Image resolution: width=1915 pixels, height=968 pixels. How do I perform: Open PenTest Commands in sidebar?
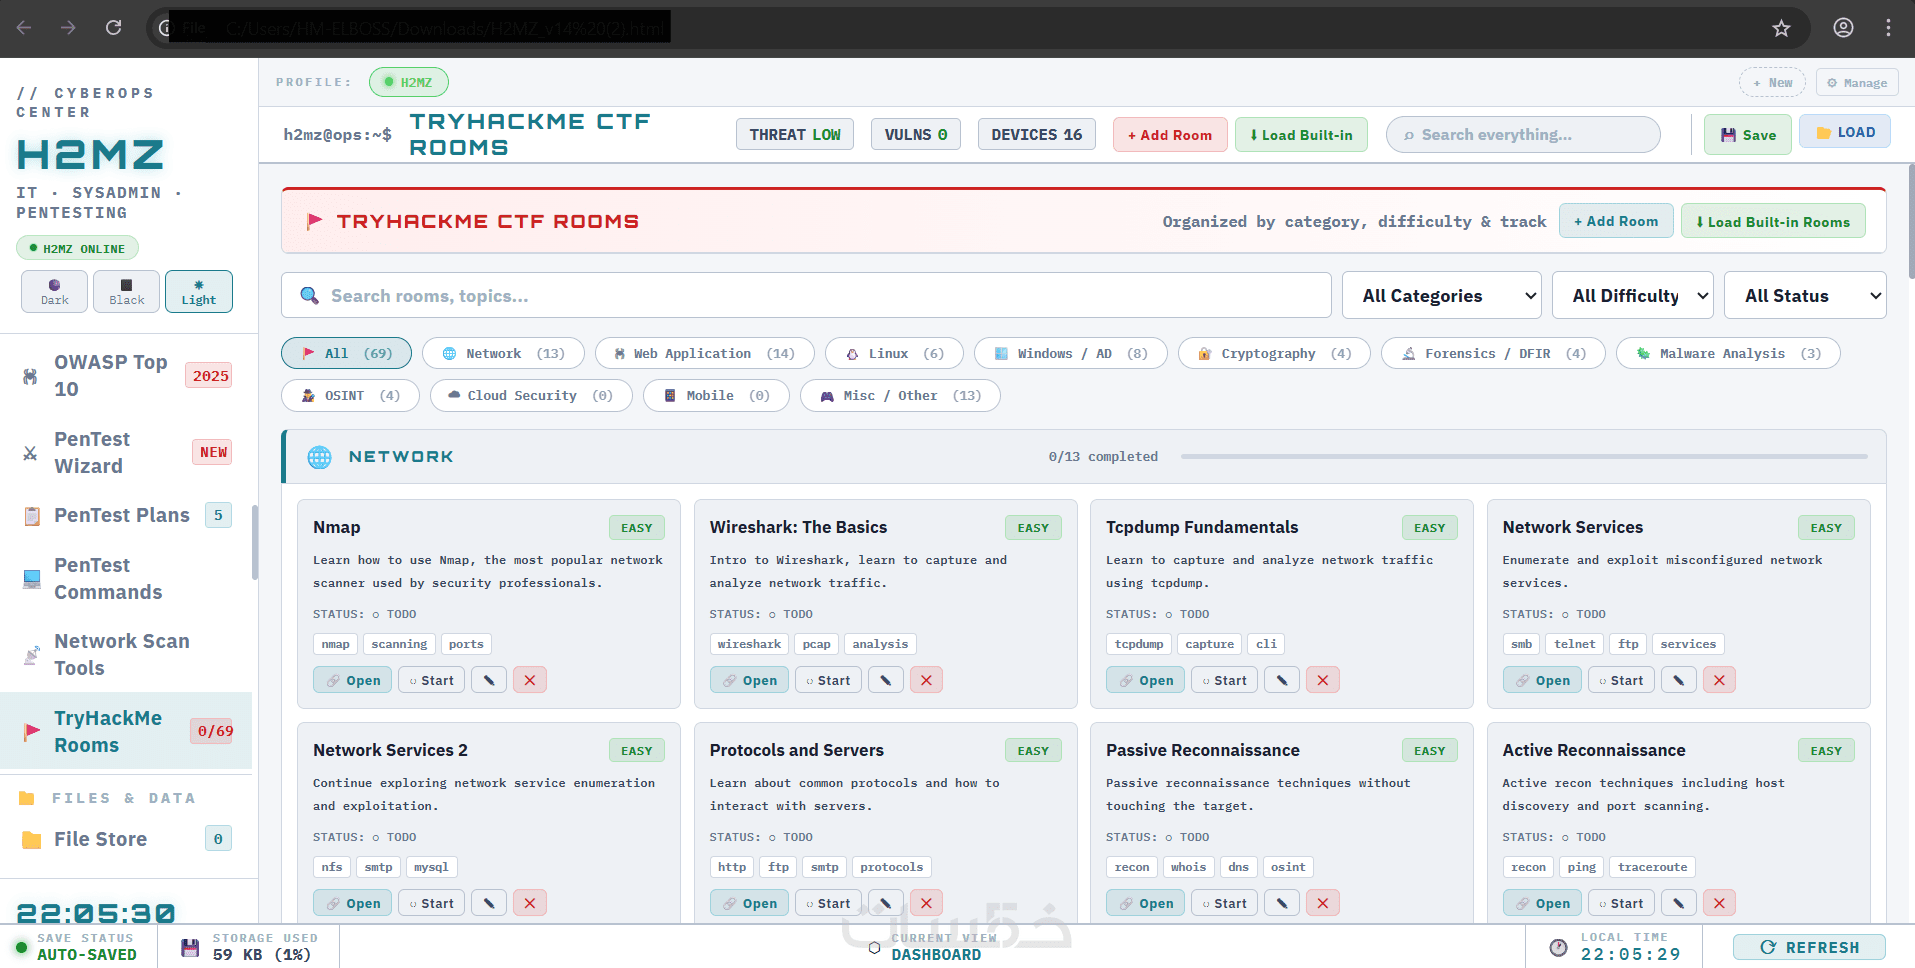tap(126, 579)
